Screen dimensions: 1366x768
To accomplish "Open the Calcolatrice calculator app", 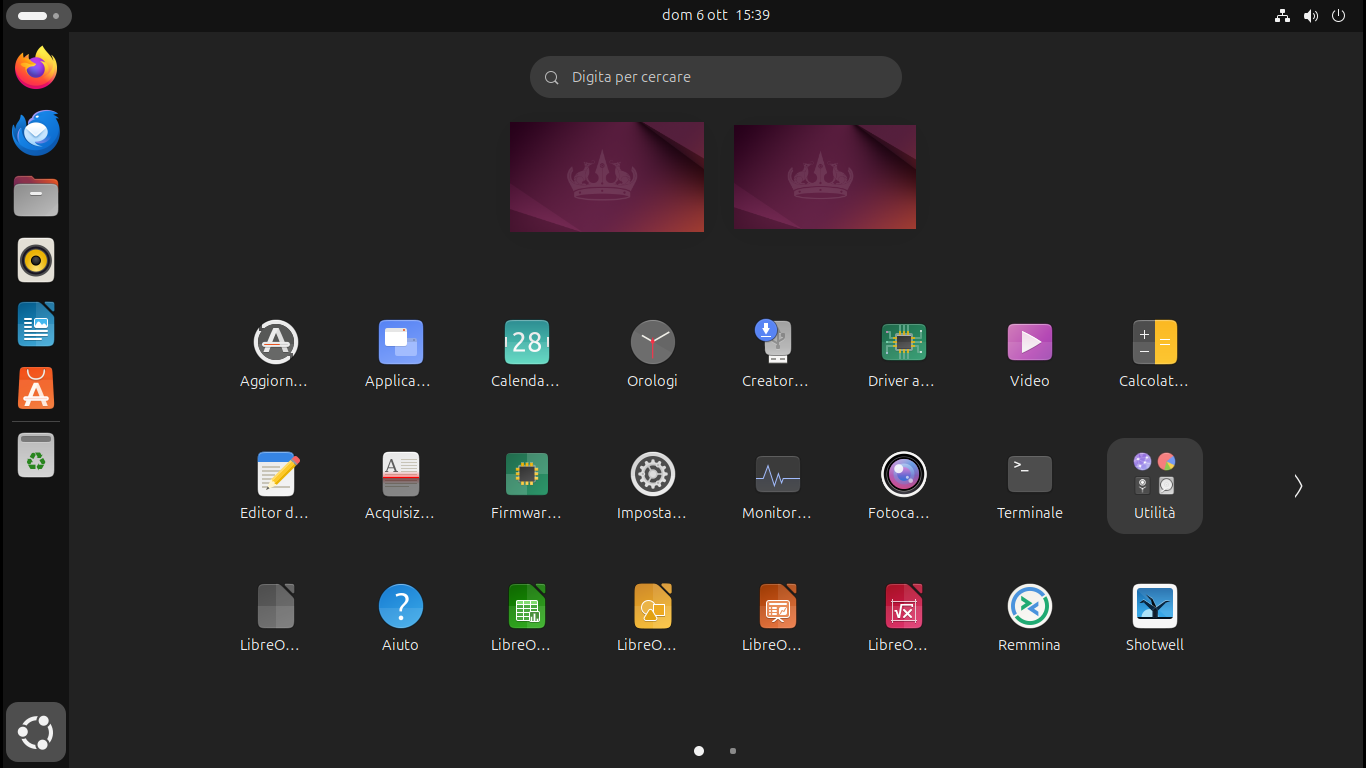I will [x=1154, y=343].
